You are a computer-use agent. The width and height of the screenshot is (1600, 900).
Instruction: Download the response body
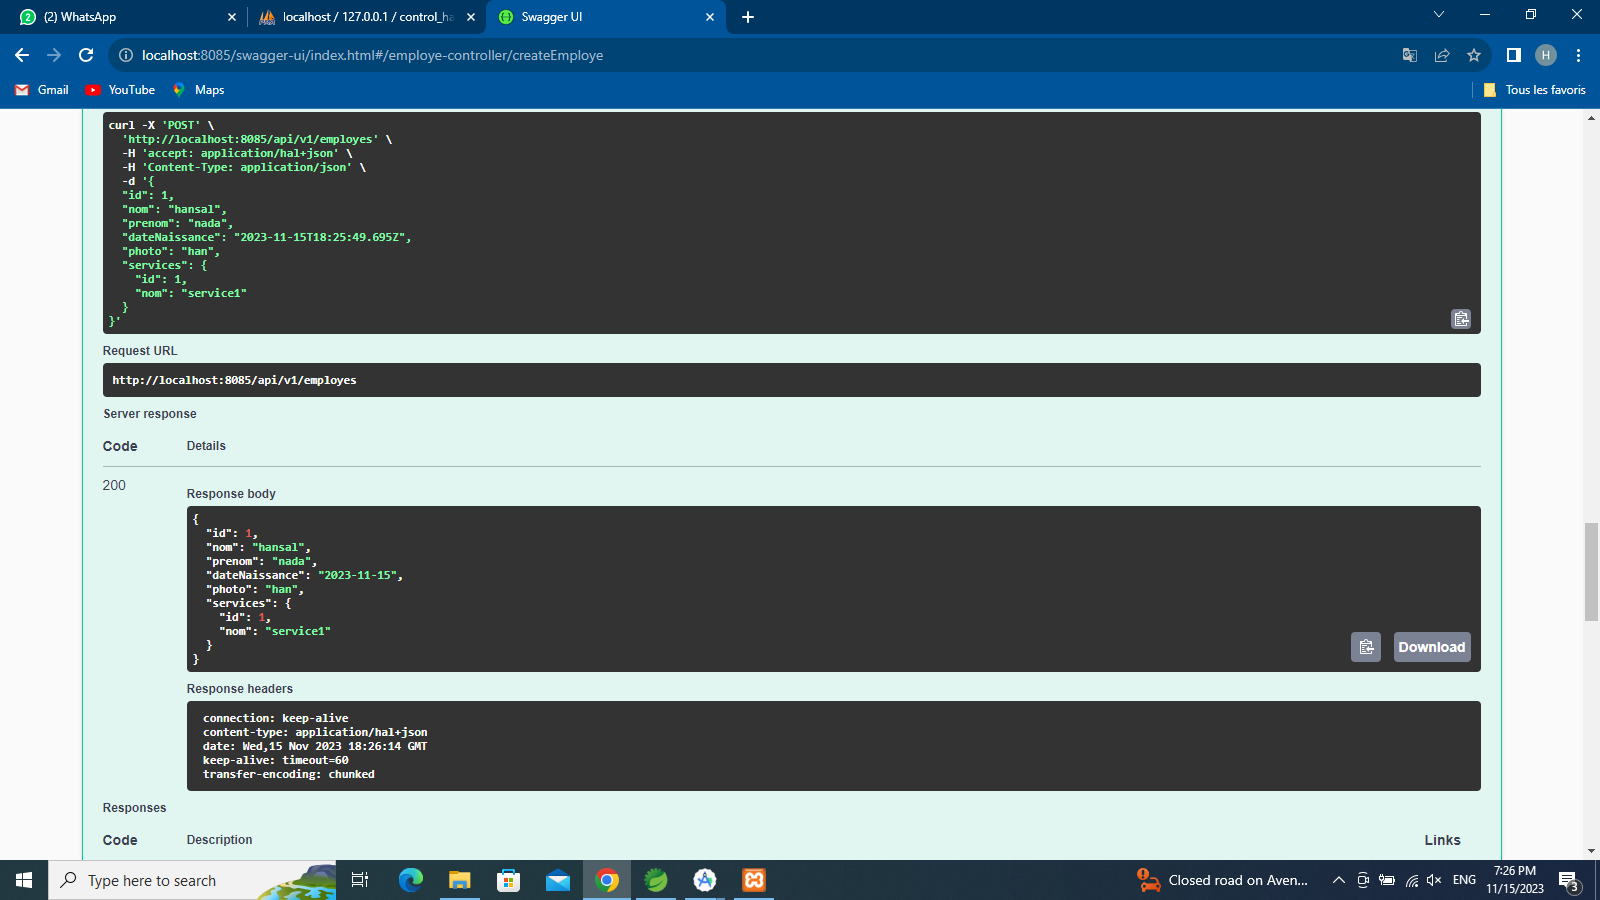[1431, 646]
